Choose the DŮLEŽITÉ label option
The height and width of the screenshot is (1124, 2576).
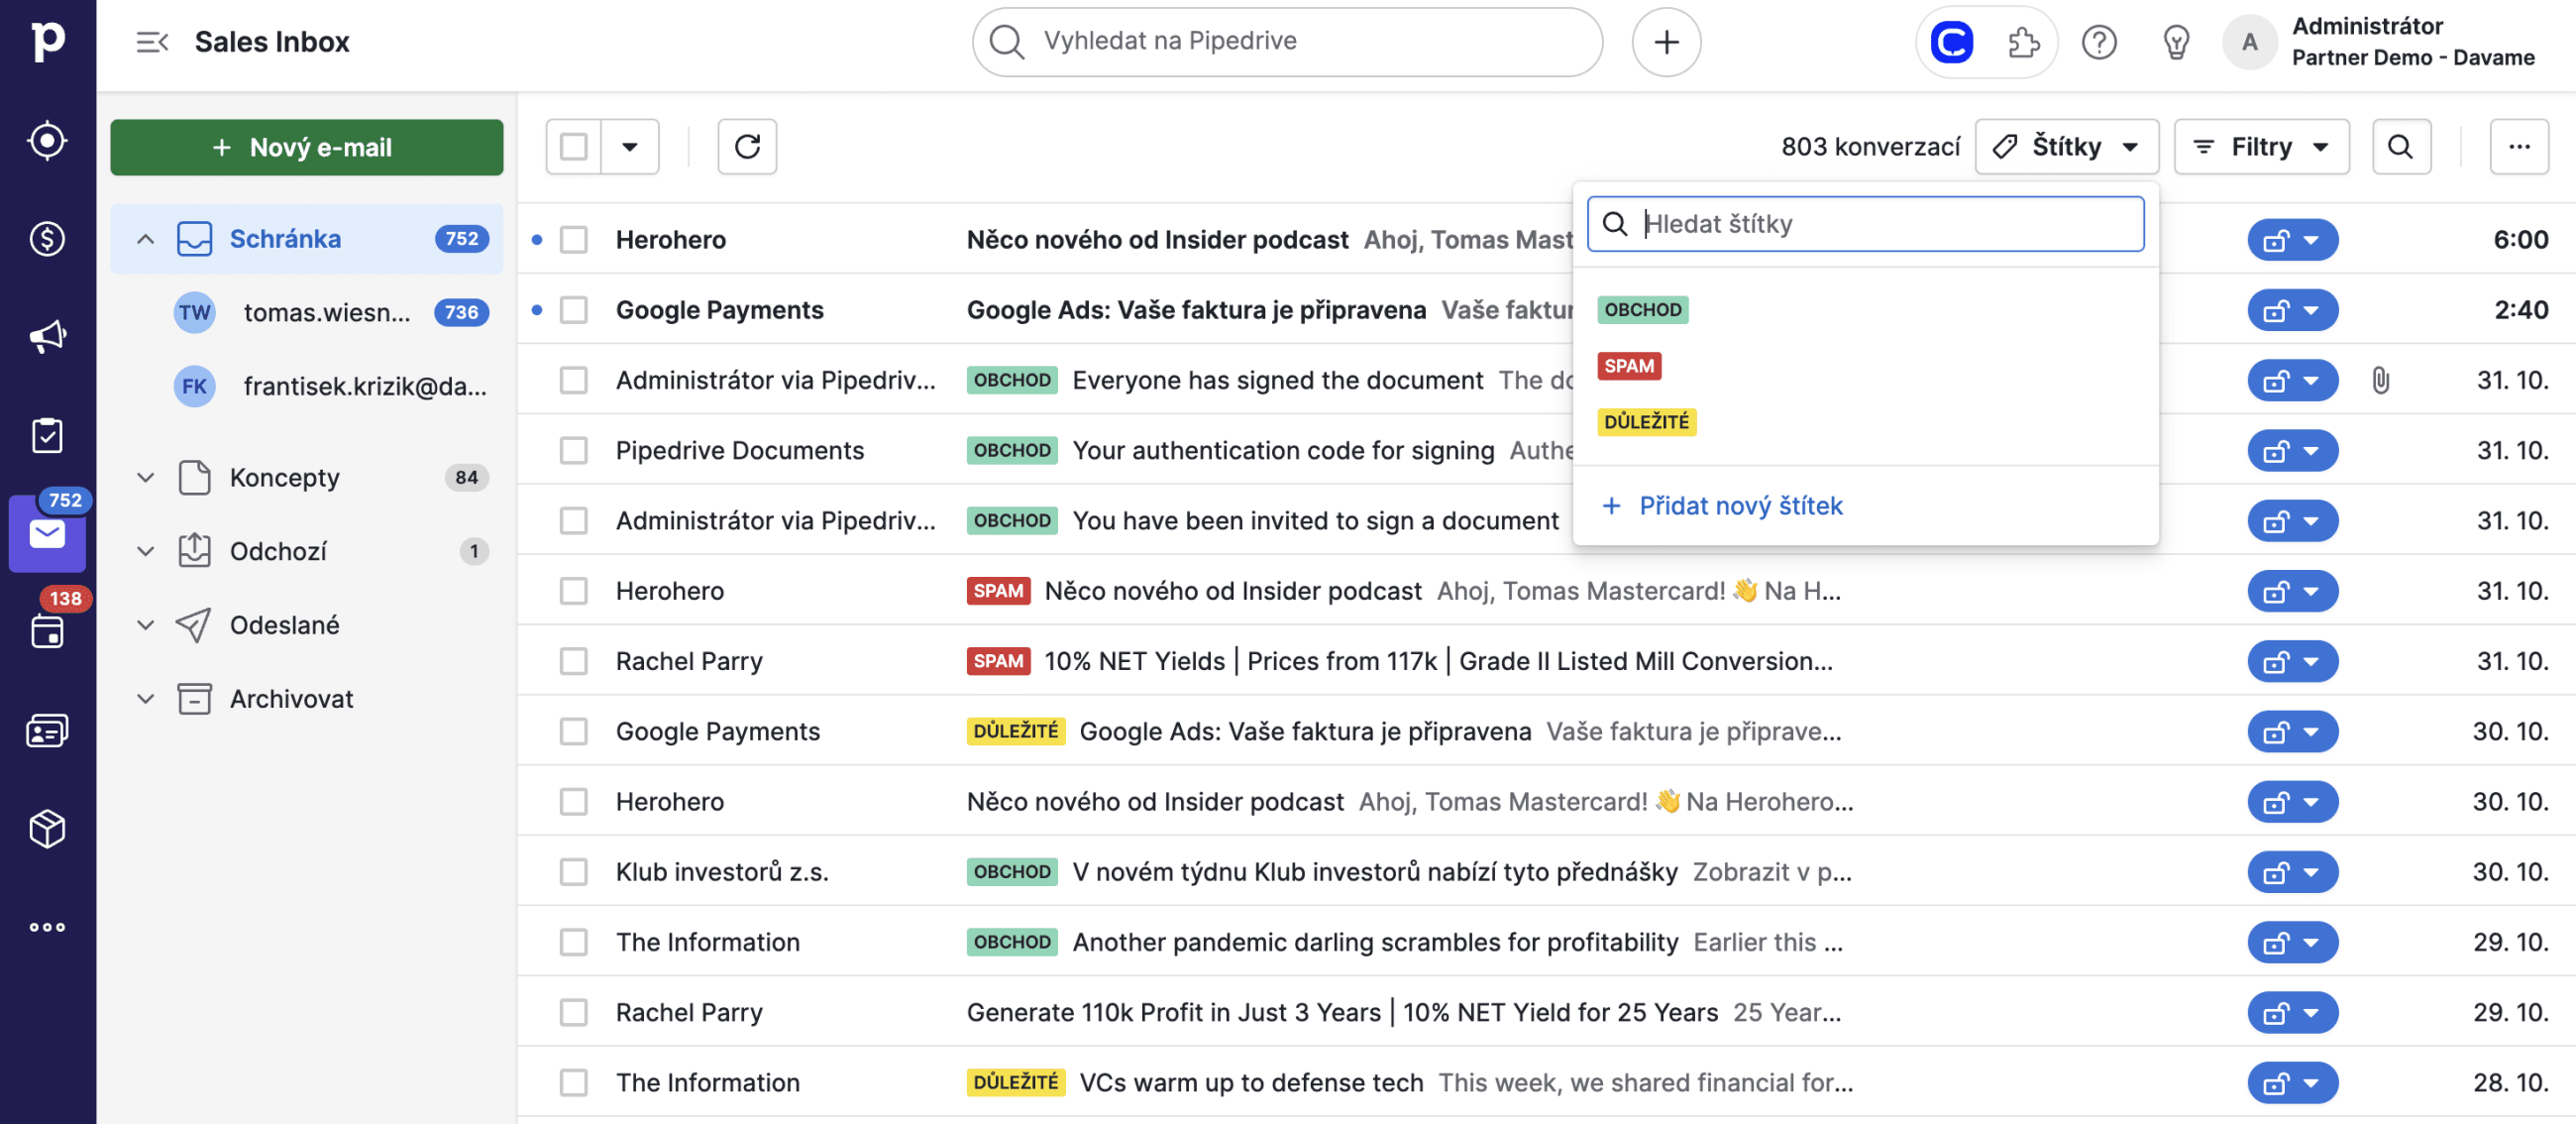click(1645, 422)
